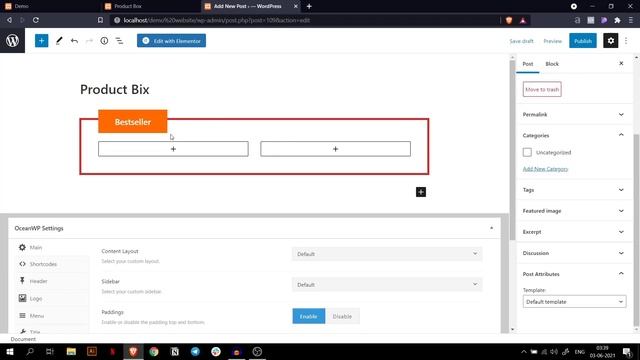Enable Paddings in OceanWP settings
This screenshot has width=640, height=360.
click(309, 316)
